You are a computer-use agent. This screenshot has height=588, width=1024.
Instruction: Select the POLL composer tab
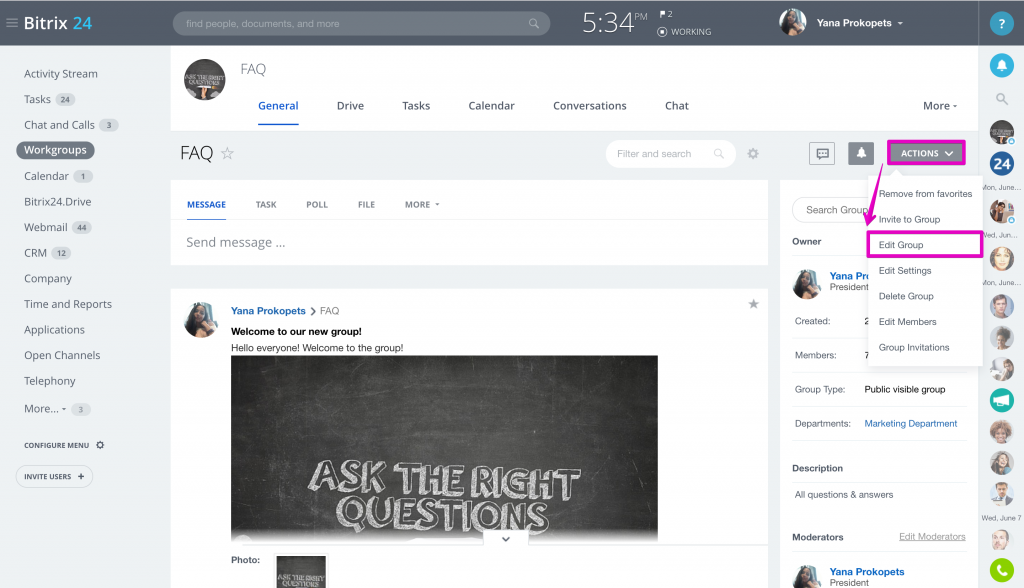[317, 204]
